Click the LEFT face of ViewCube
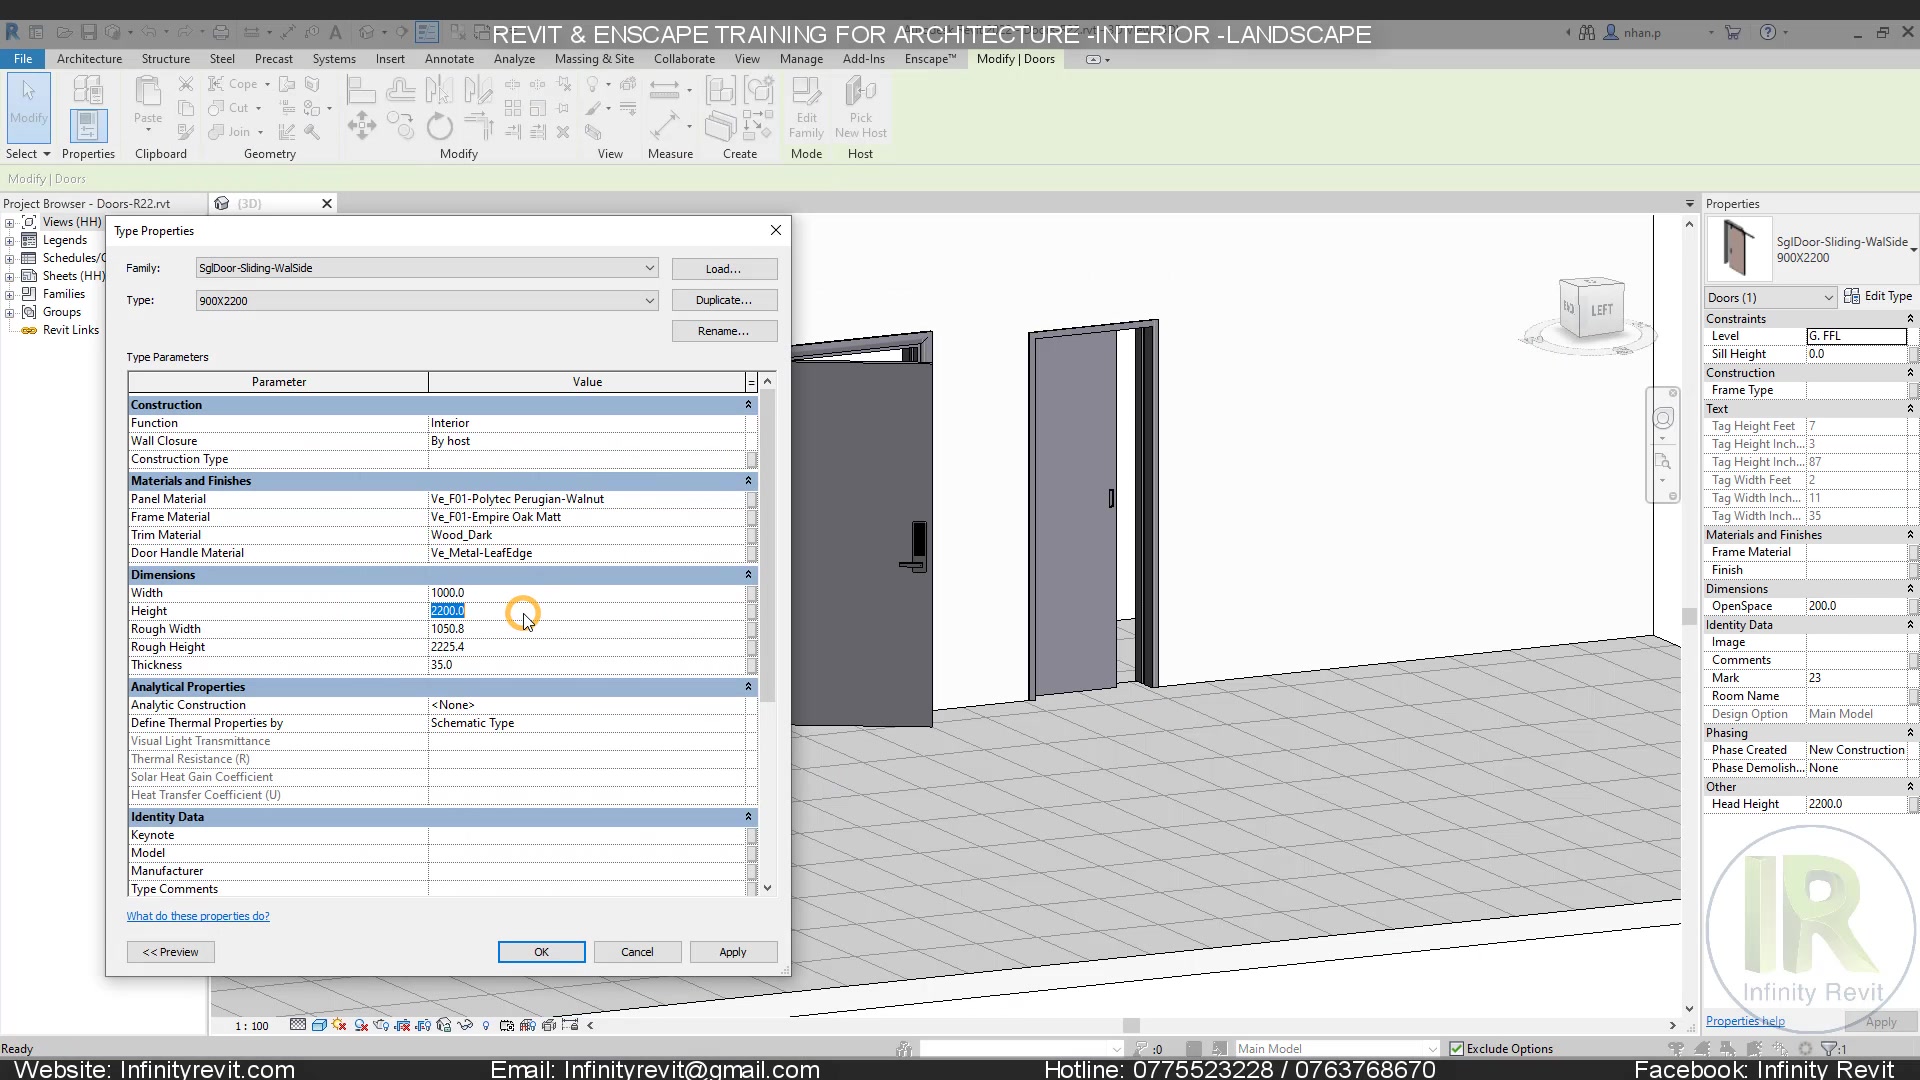 (1601, 310)
